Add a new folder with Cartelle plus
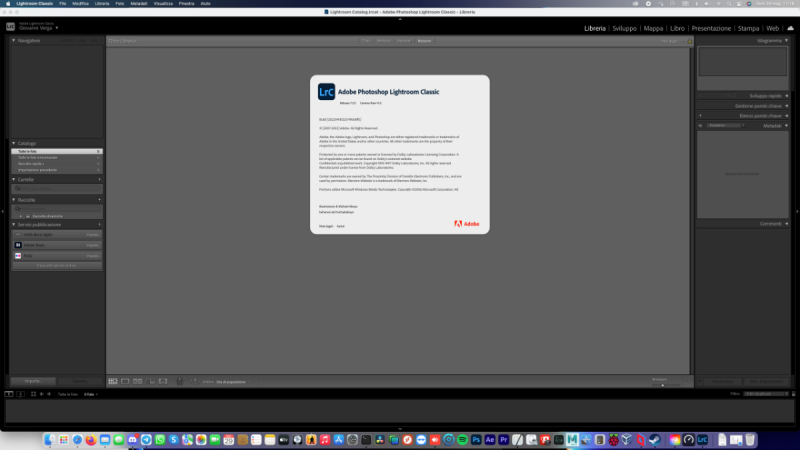Screen dimensions: 800x450 [x=99, y=180]
